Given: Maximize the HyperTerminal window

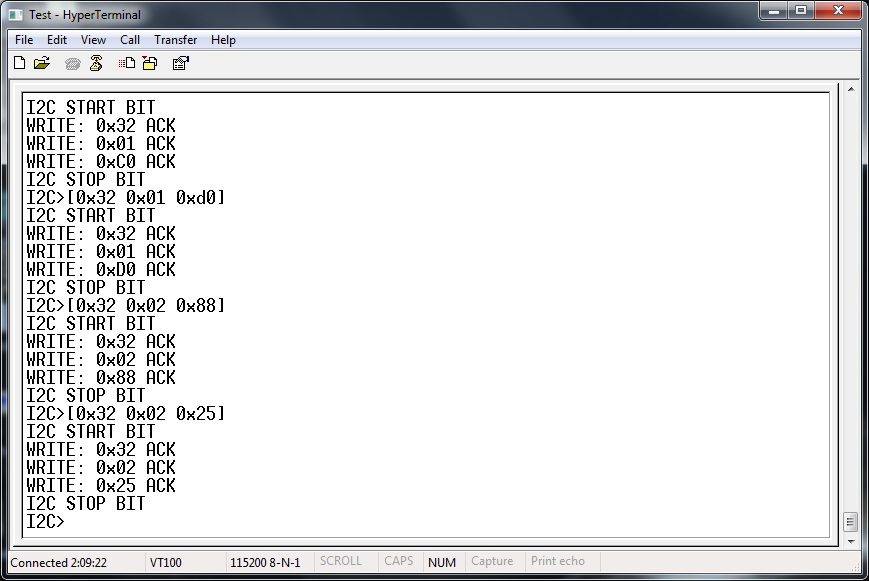Looking at the screenshot, I should pyautogui.click(x=801, y=11).
